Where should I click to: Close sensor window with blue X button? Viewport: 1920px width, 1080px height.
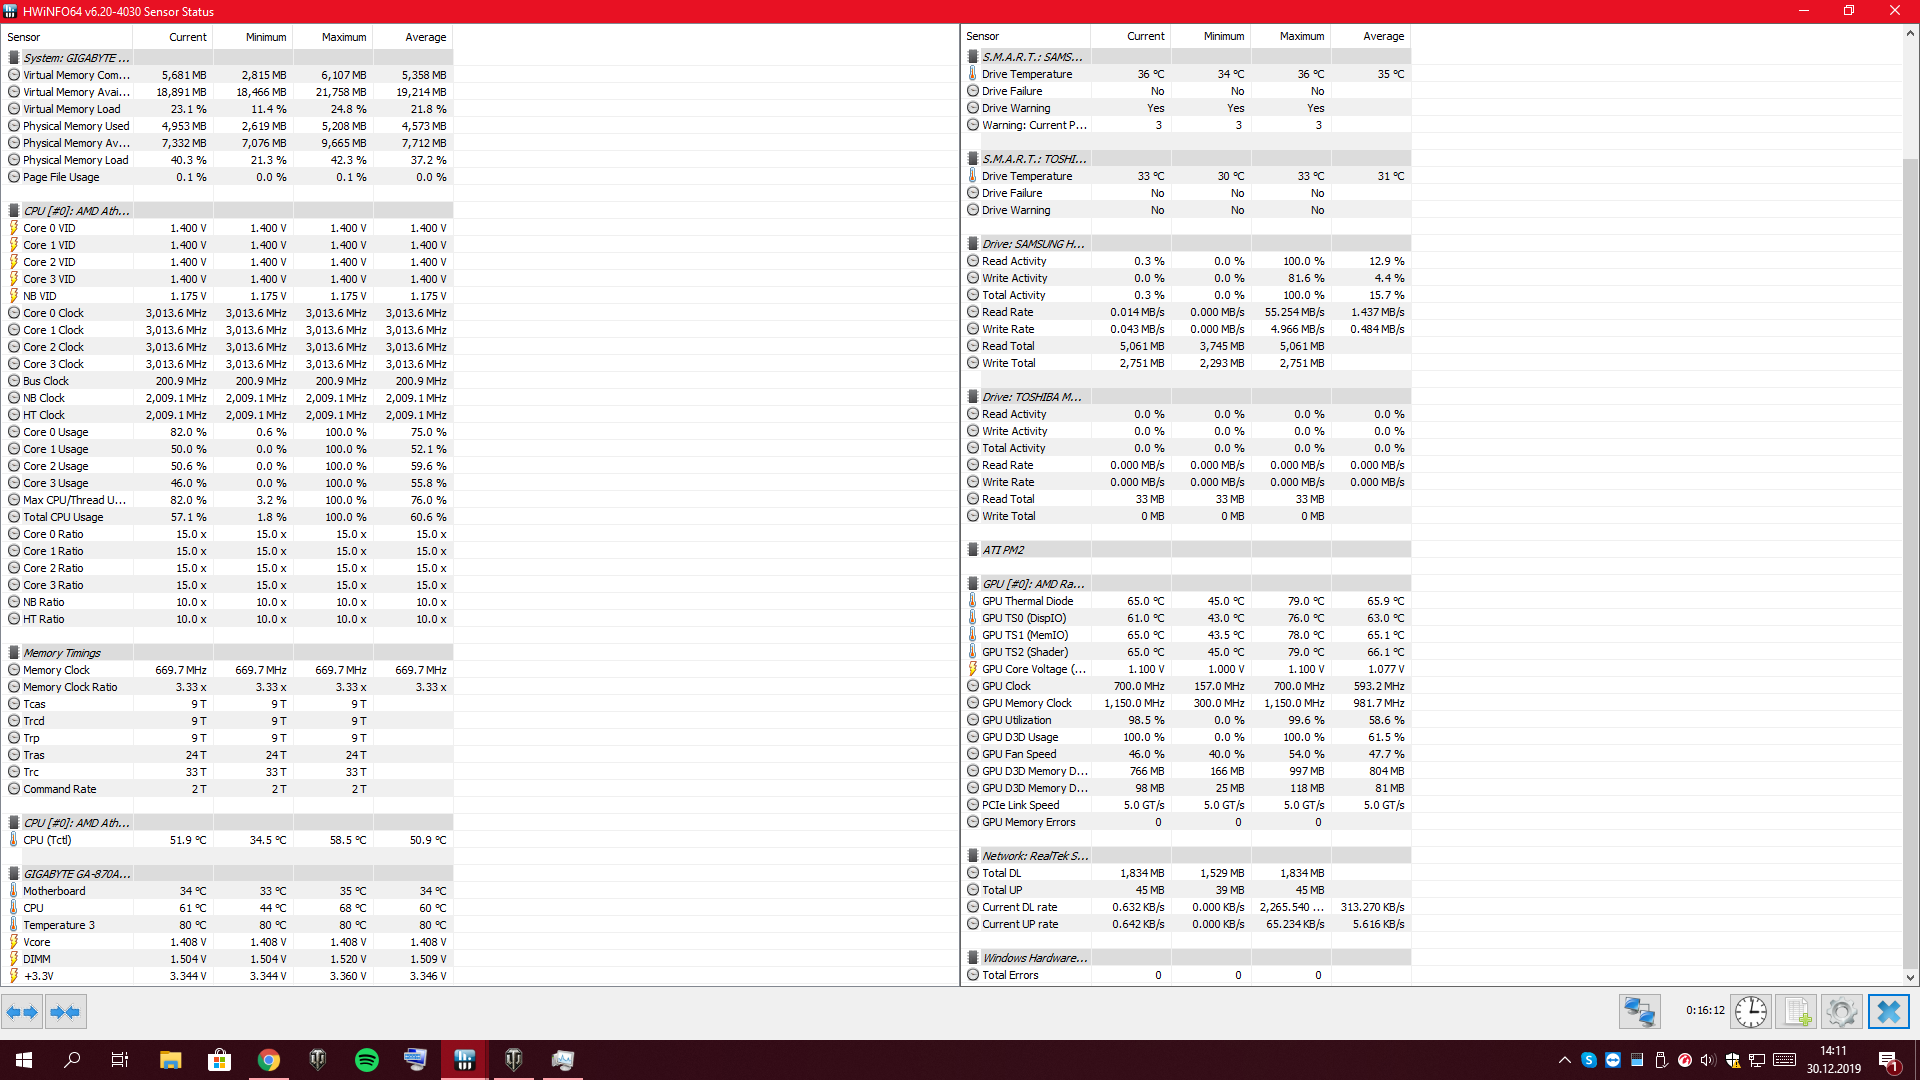click(1888, 1012)
